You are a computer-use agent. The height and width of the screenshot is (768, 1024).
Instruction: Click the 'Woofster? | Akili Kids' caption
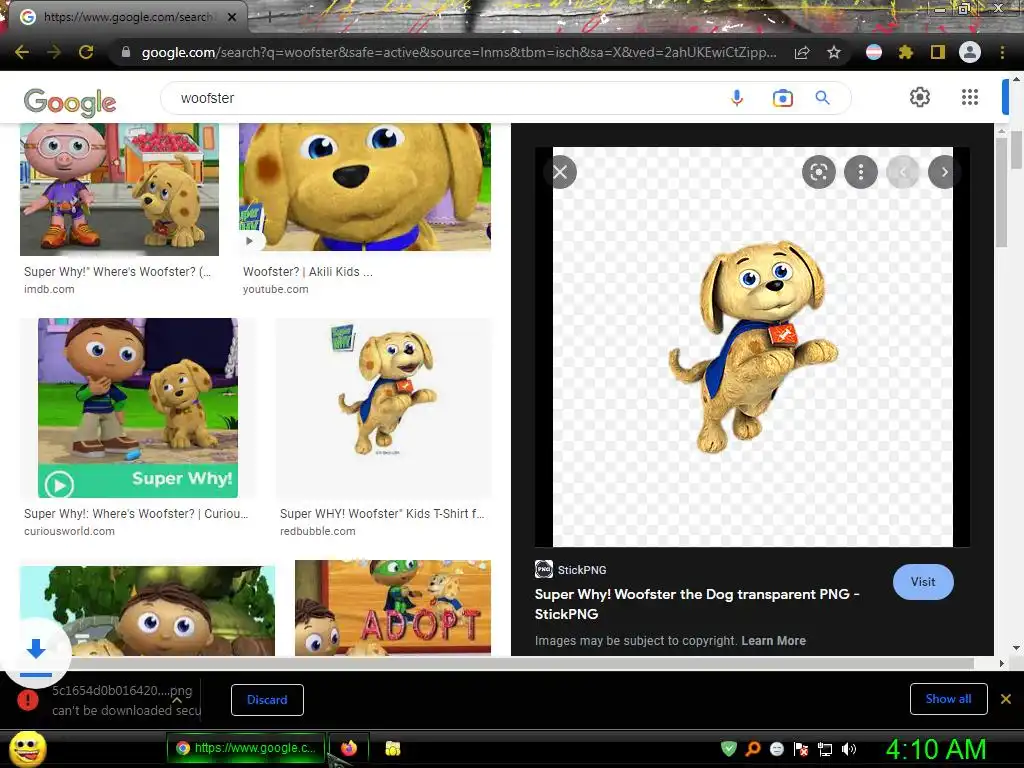(x=308, y=272)
